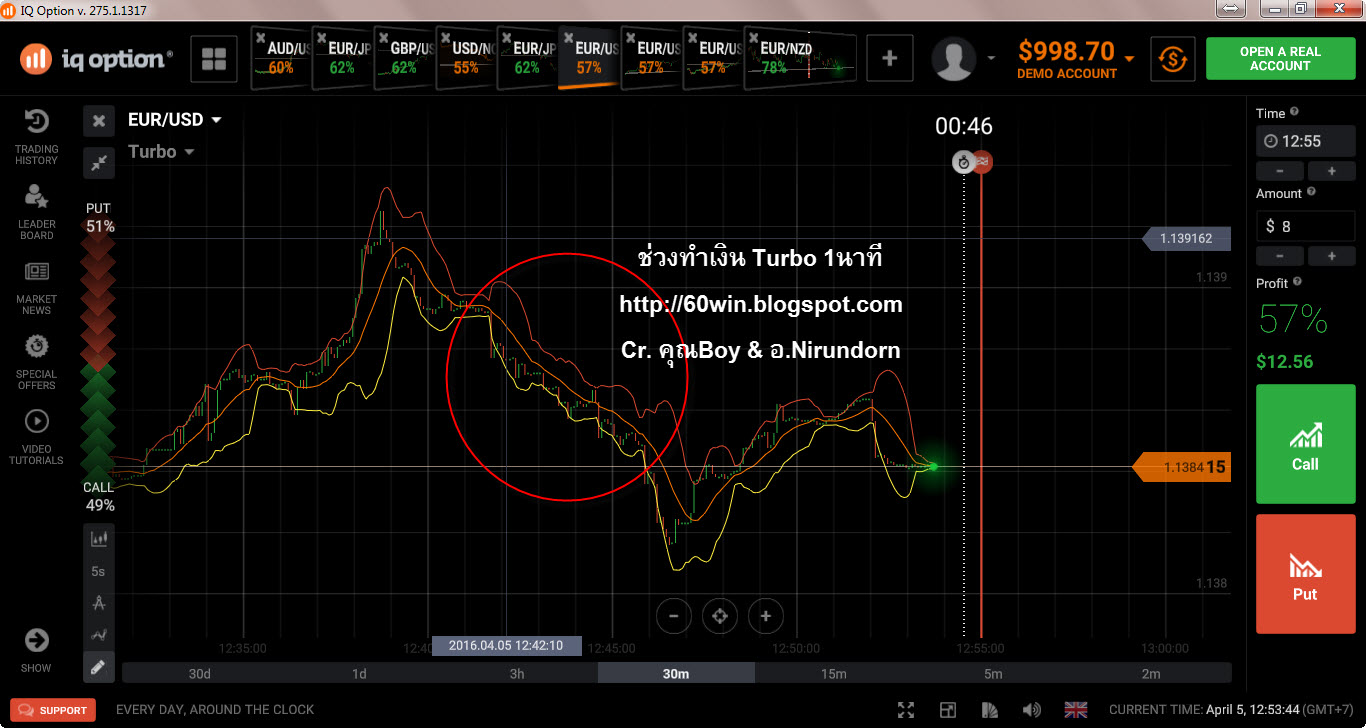Close the EUR/NZD asset tab

(754, 36)
